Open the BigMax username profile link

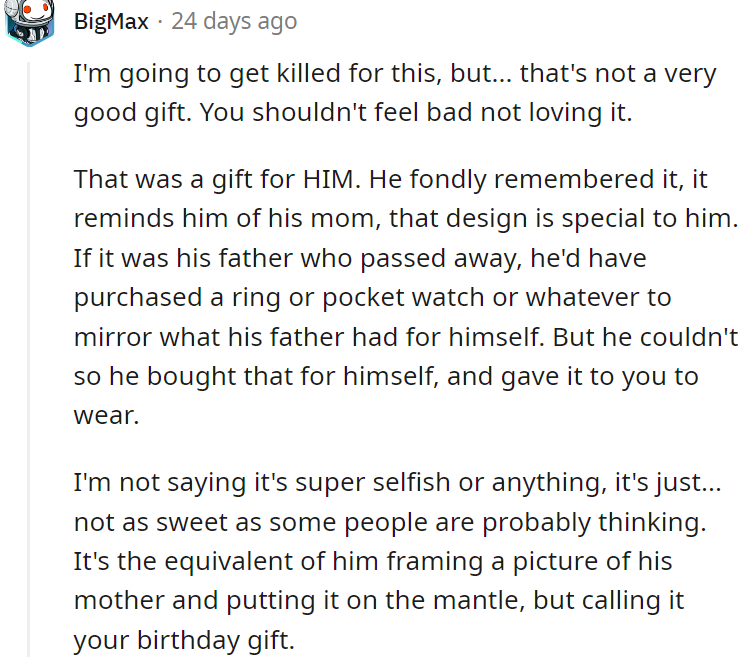pyautogui.click(x=111, y=21)
